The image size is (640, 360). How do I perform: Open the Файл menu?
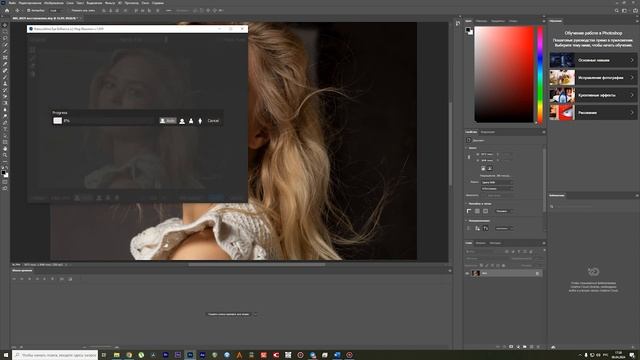click(x=12, y=3)
